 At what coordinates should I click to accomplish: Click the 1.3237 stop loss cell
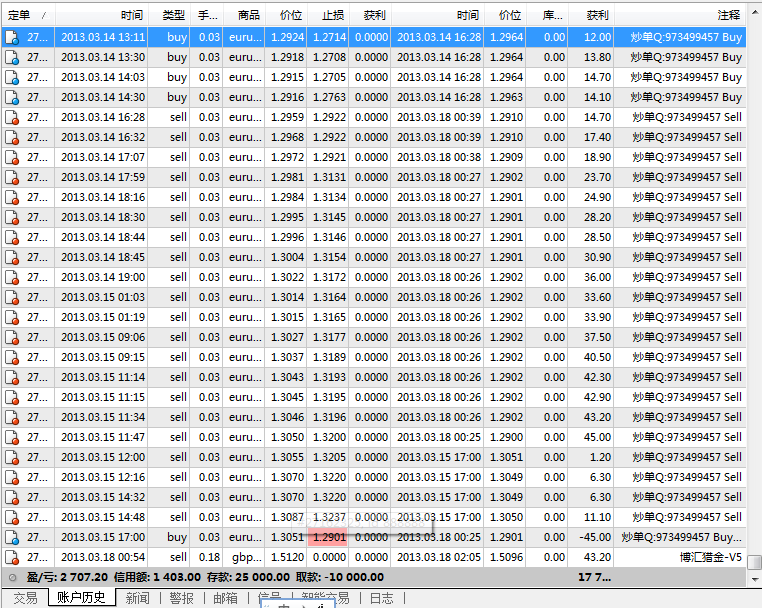(329, 517)
